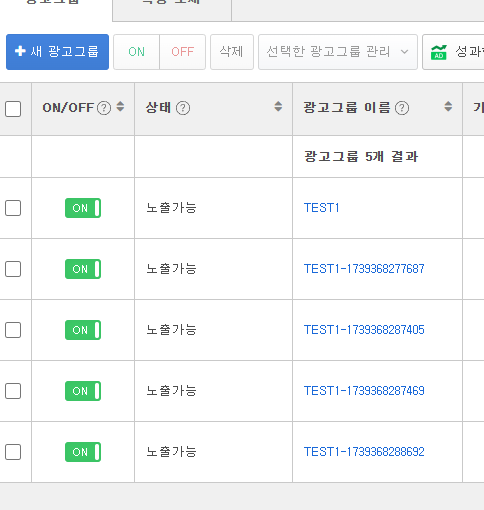Tick the select-all header checkbox

point(13,109)
